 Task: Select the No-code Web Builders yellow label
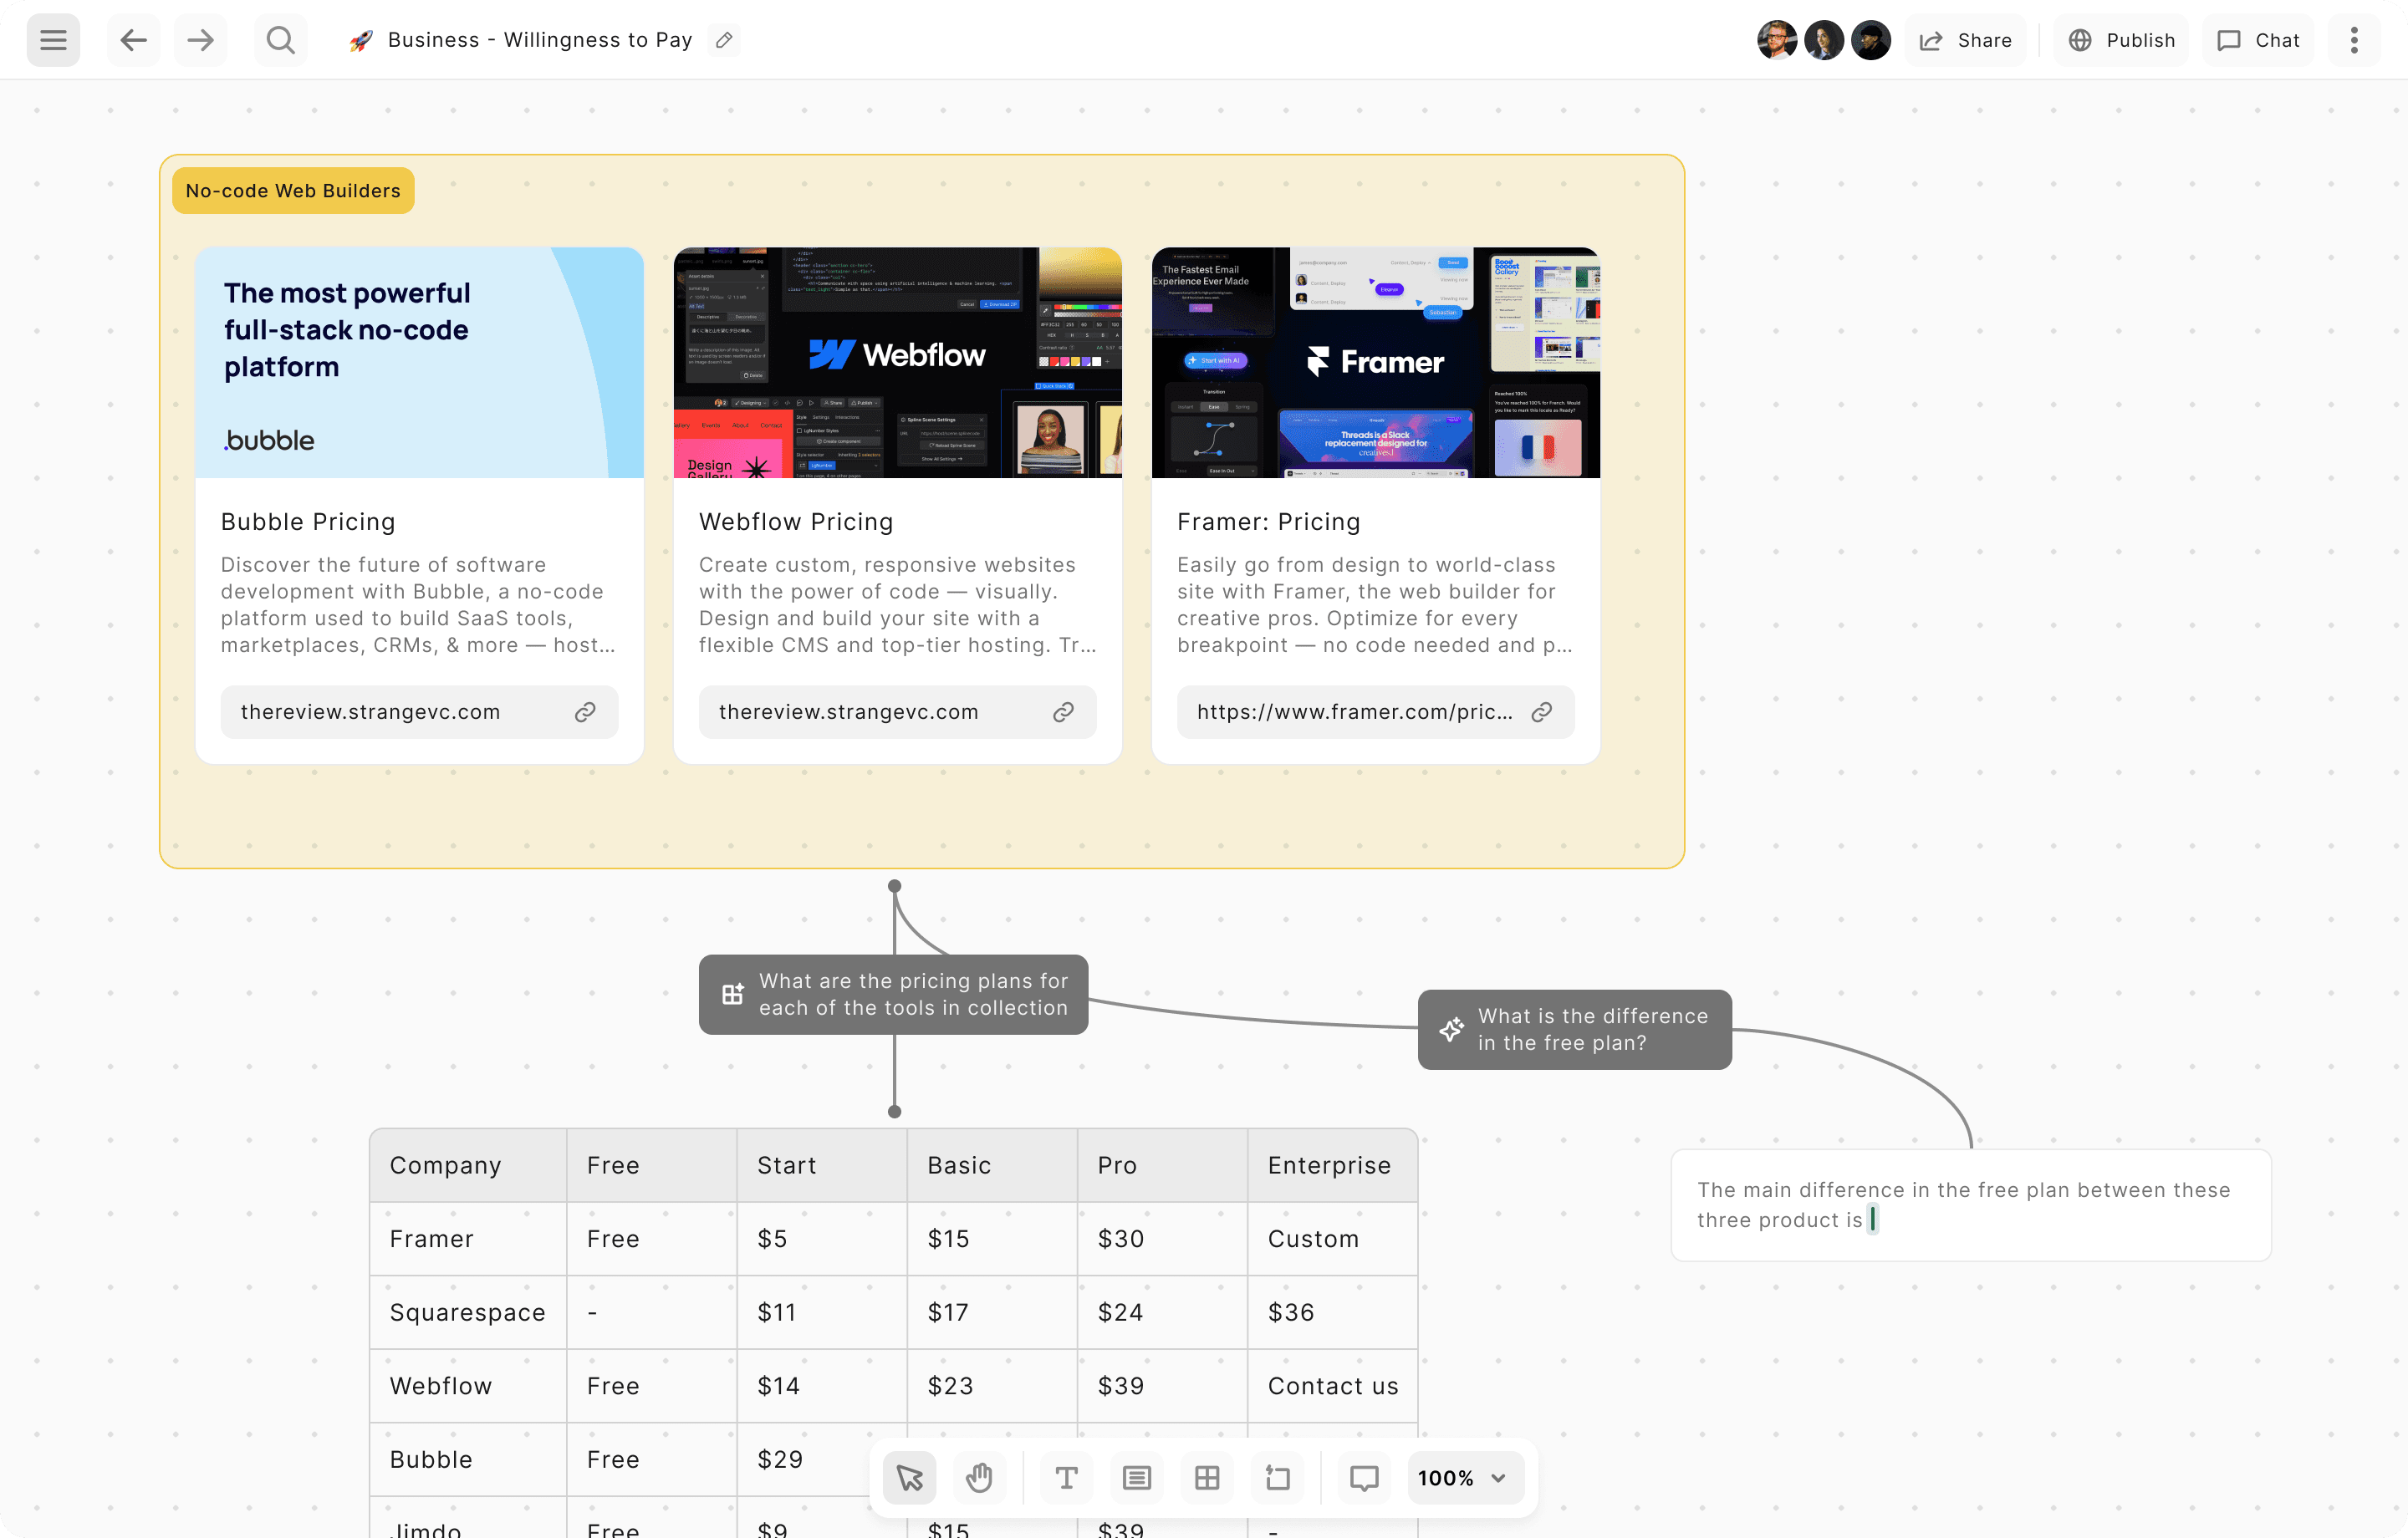pyautogui.click(x=293, y=190)
